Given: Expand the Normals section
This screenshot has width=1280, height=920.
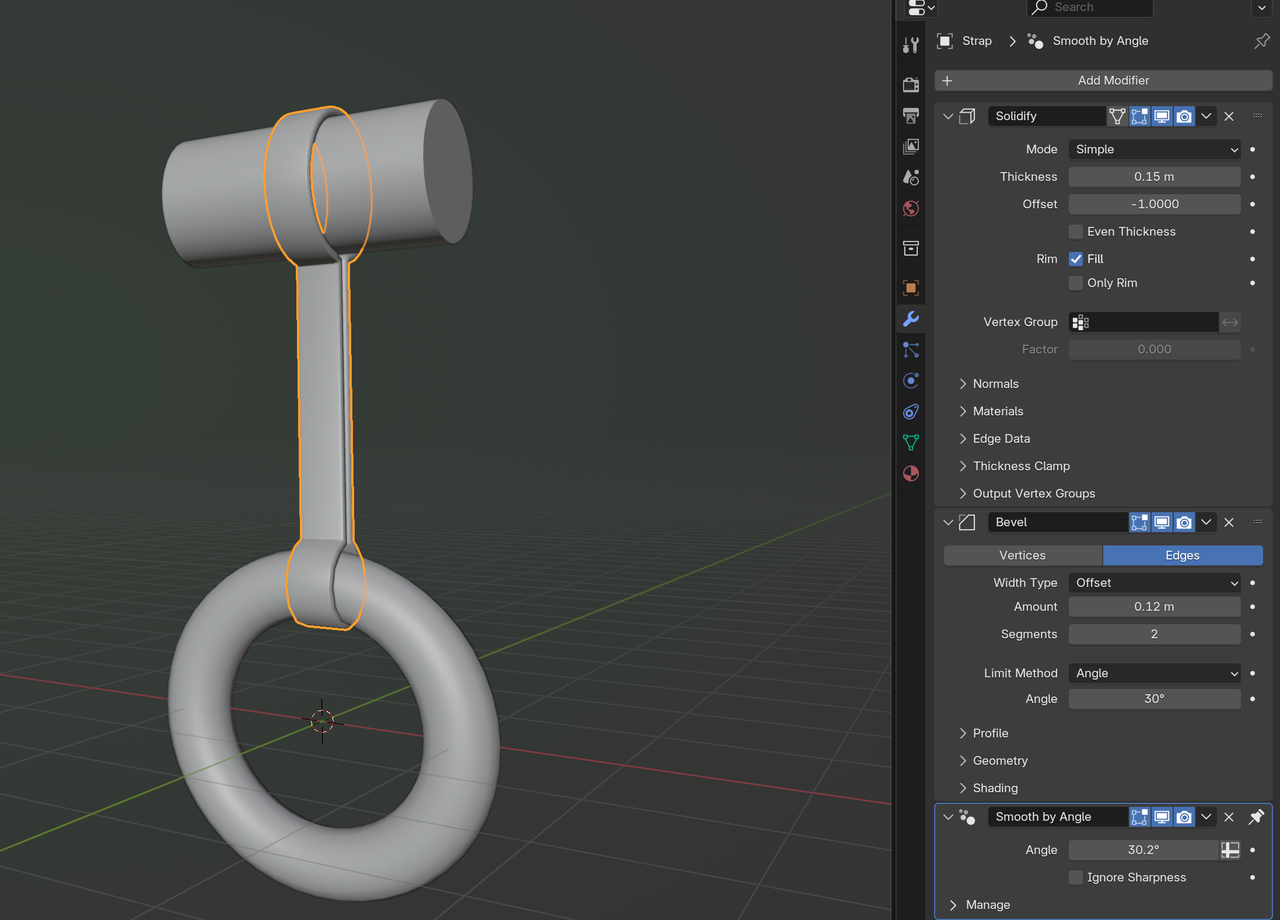Looking at the screenshot, I should (996, 383).
